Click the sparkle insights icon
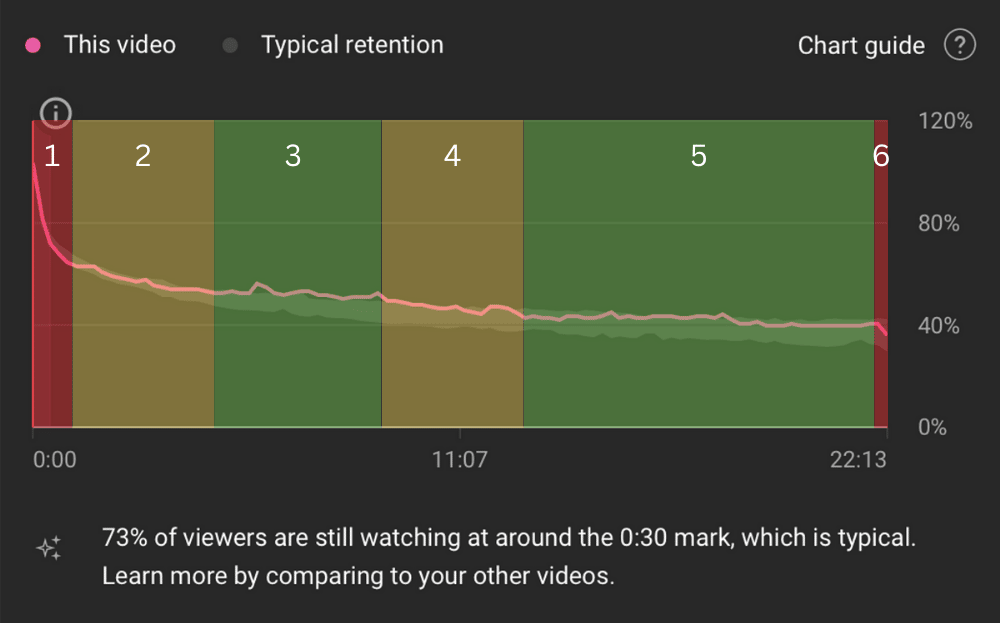 point(49,548)
